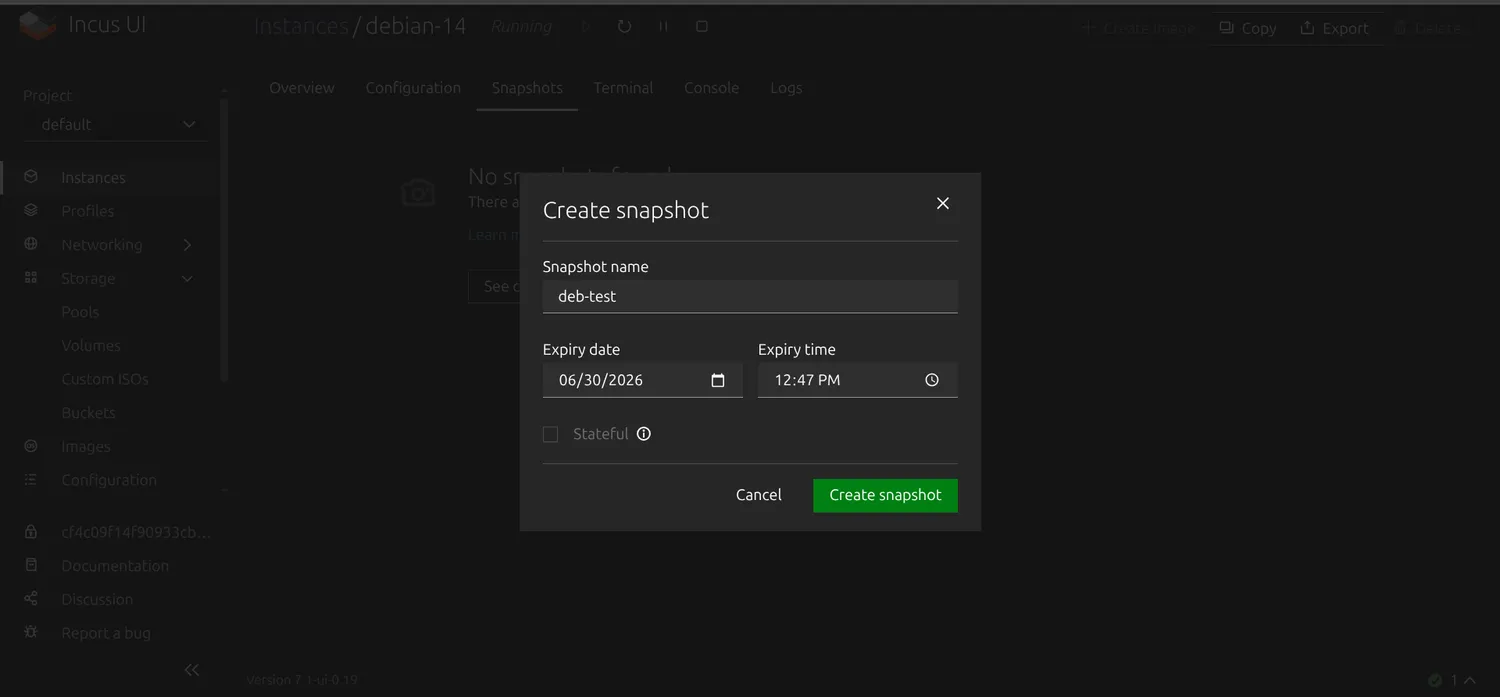The height and width of the screenshot is (697, 1500).
Task: Set the Expiry date field
Action: (643, 380)
